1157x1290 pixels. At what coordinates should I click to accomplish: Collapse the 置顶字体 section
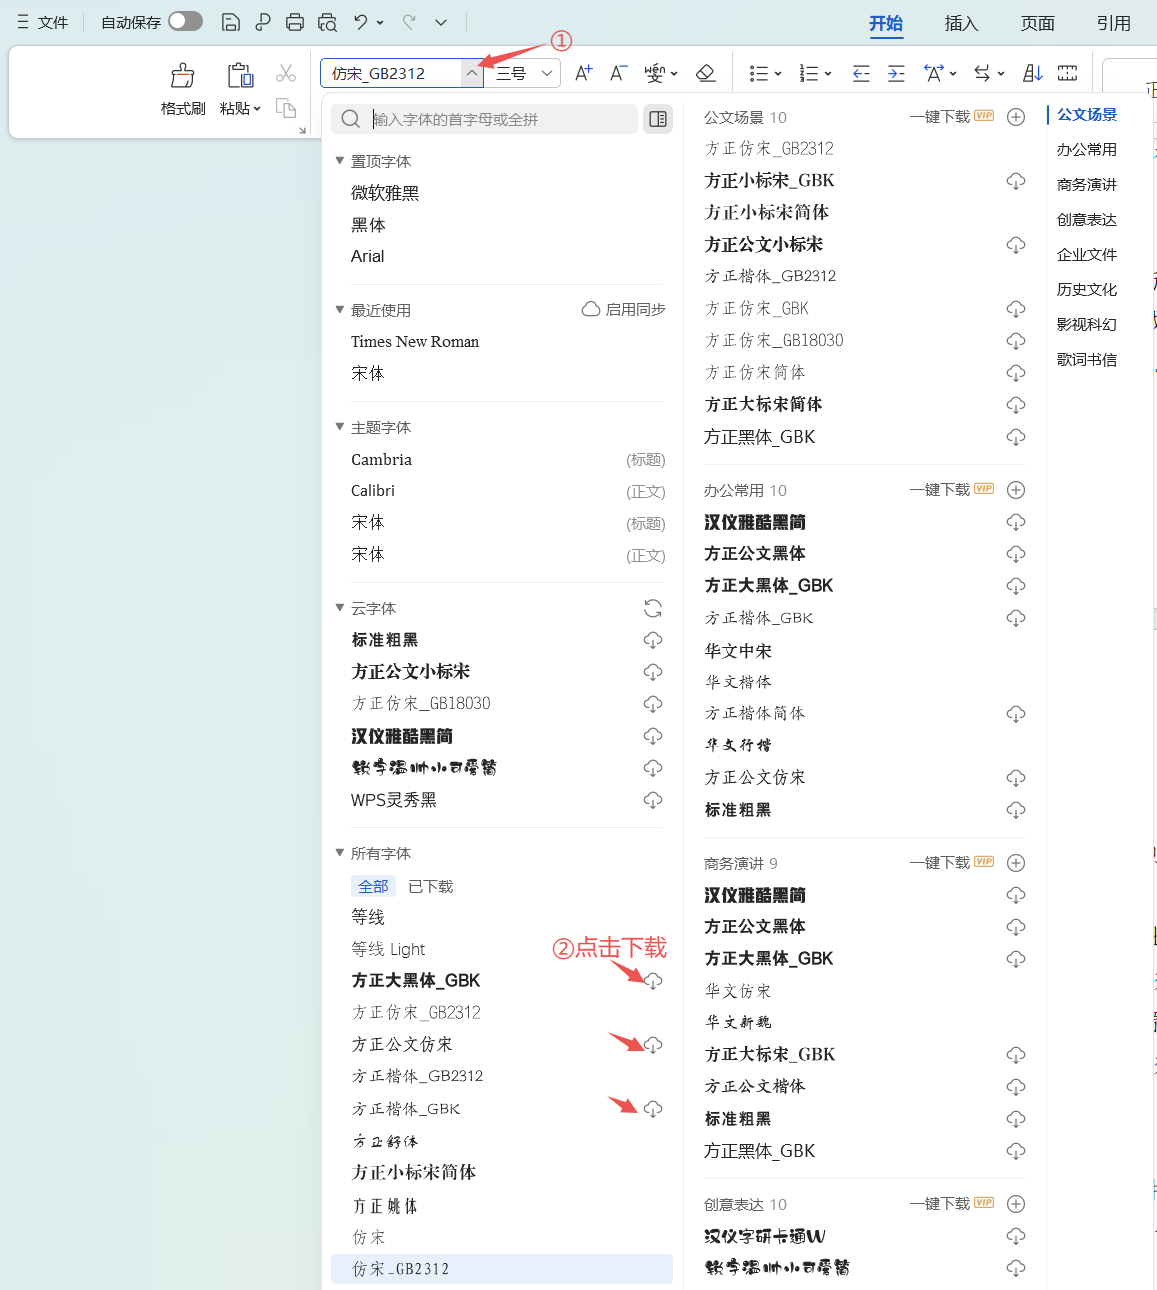coord(340,161)
